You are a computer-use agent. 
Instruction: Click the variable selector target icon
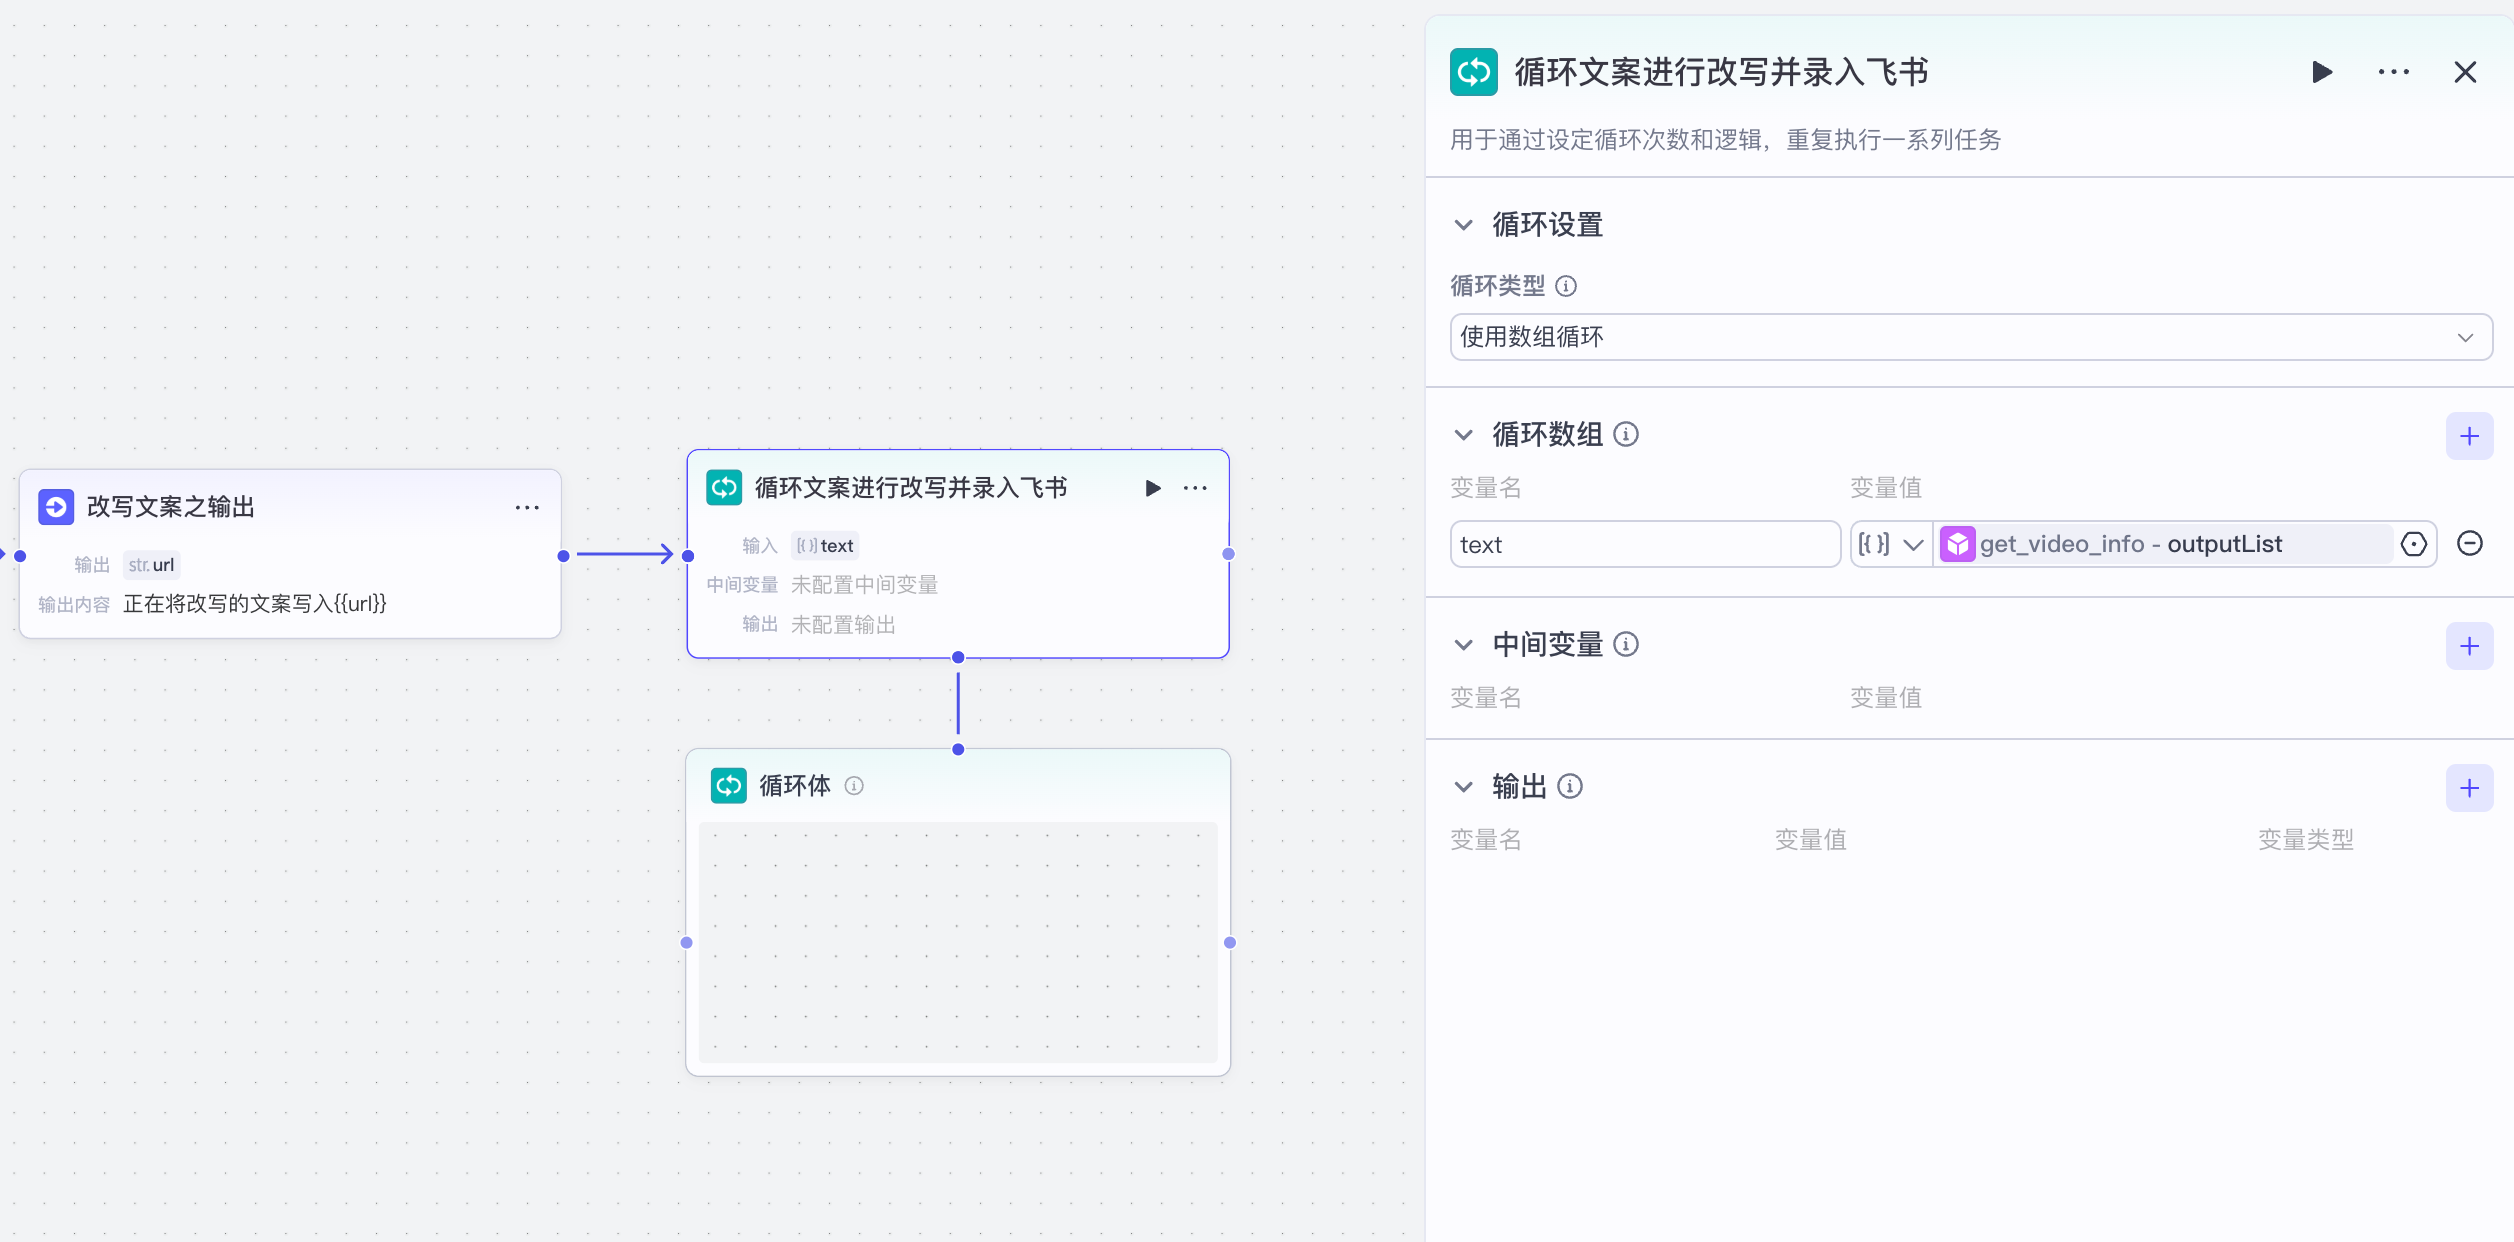click(2413, 544)
